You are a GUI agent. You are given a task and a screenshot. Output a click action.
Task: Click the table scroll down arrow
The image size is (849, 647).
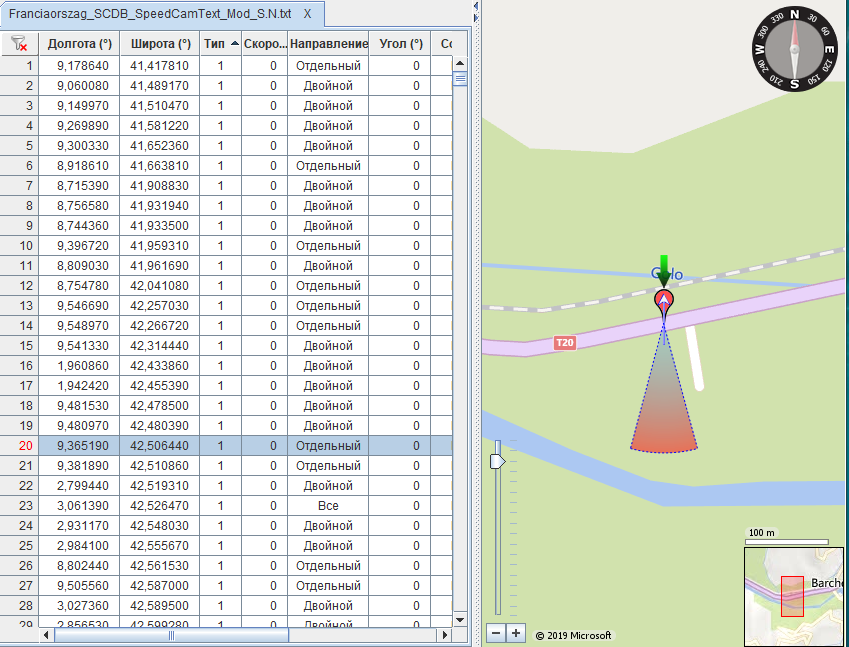tap(460, 620)
